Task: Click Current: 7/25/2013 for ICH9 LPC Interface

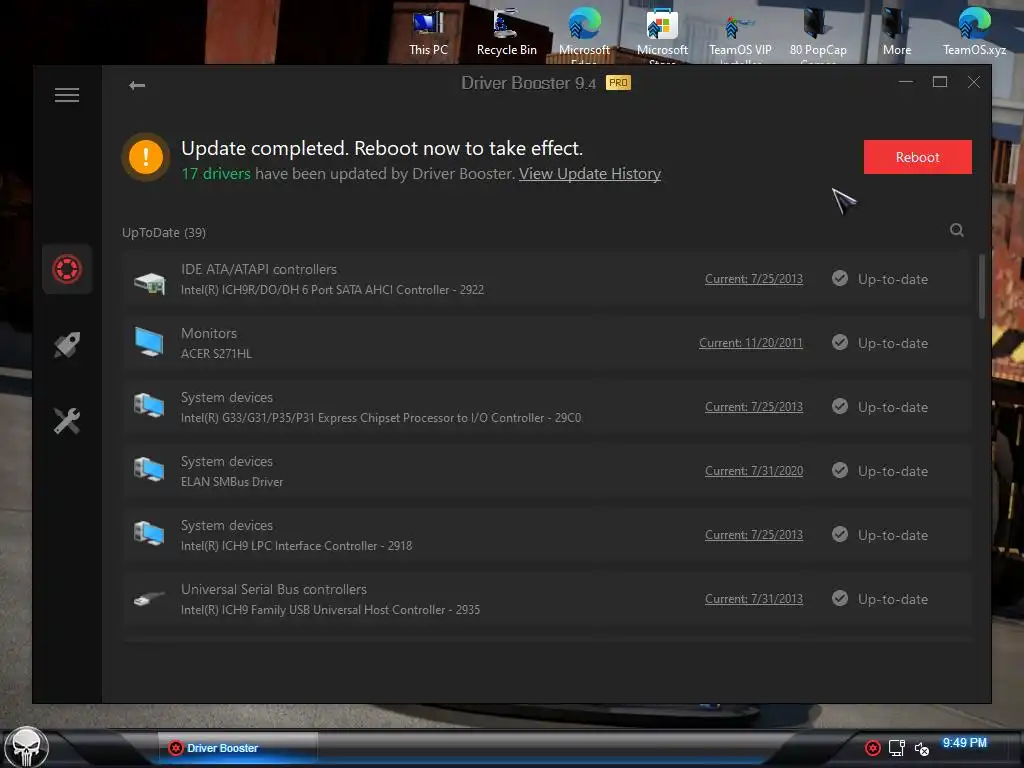Action: pyautogui.click(x=754, y=535)
